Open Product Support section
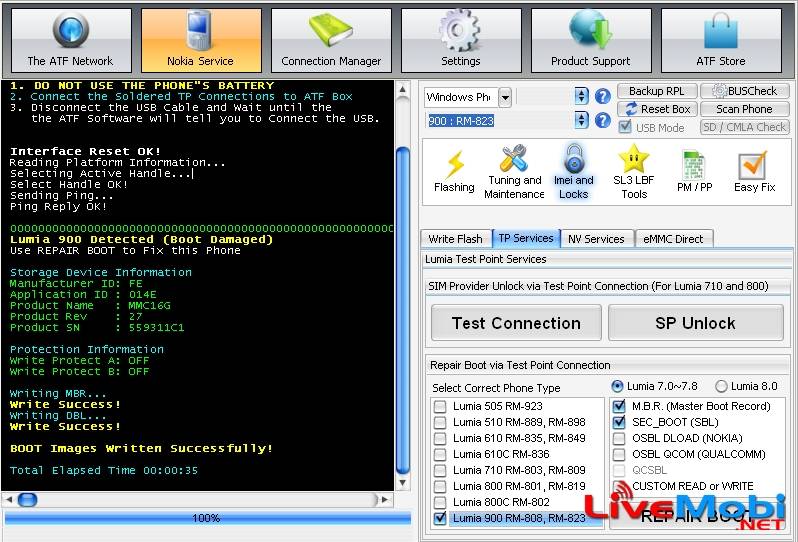This screenshot has width=798, height=542. (591, 40)
